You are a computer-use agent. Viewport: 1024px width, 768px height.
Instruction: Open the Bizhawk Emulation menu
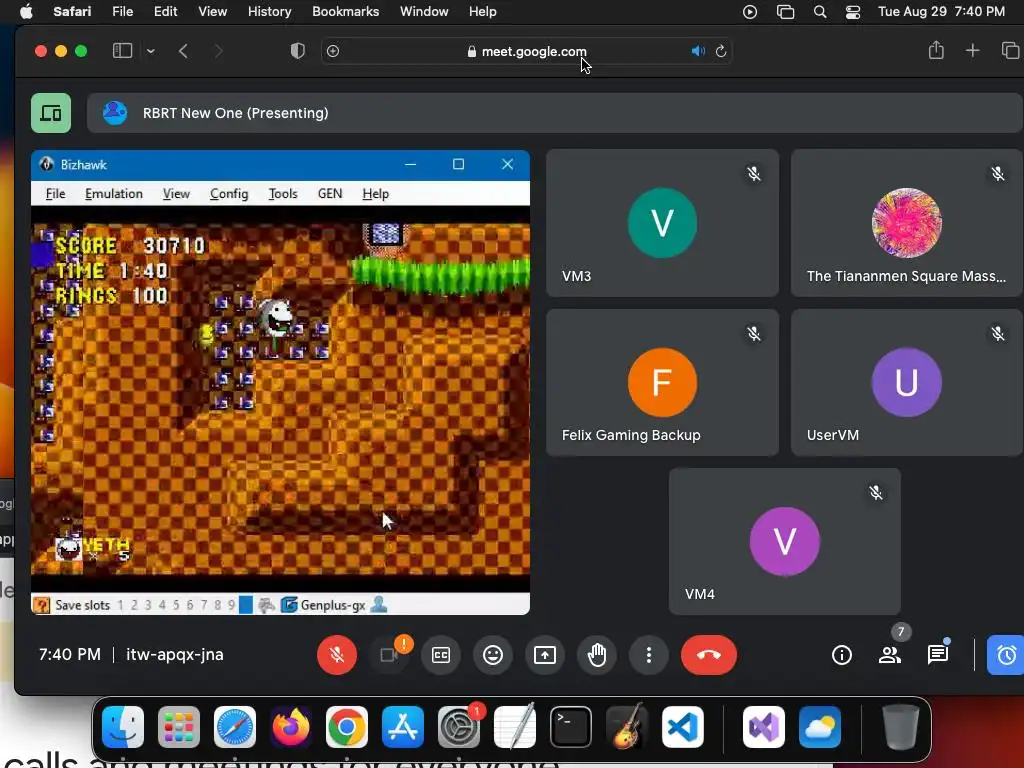tap(114, 194)
